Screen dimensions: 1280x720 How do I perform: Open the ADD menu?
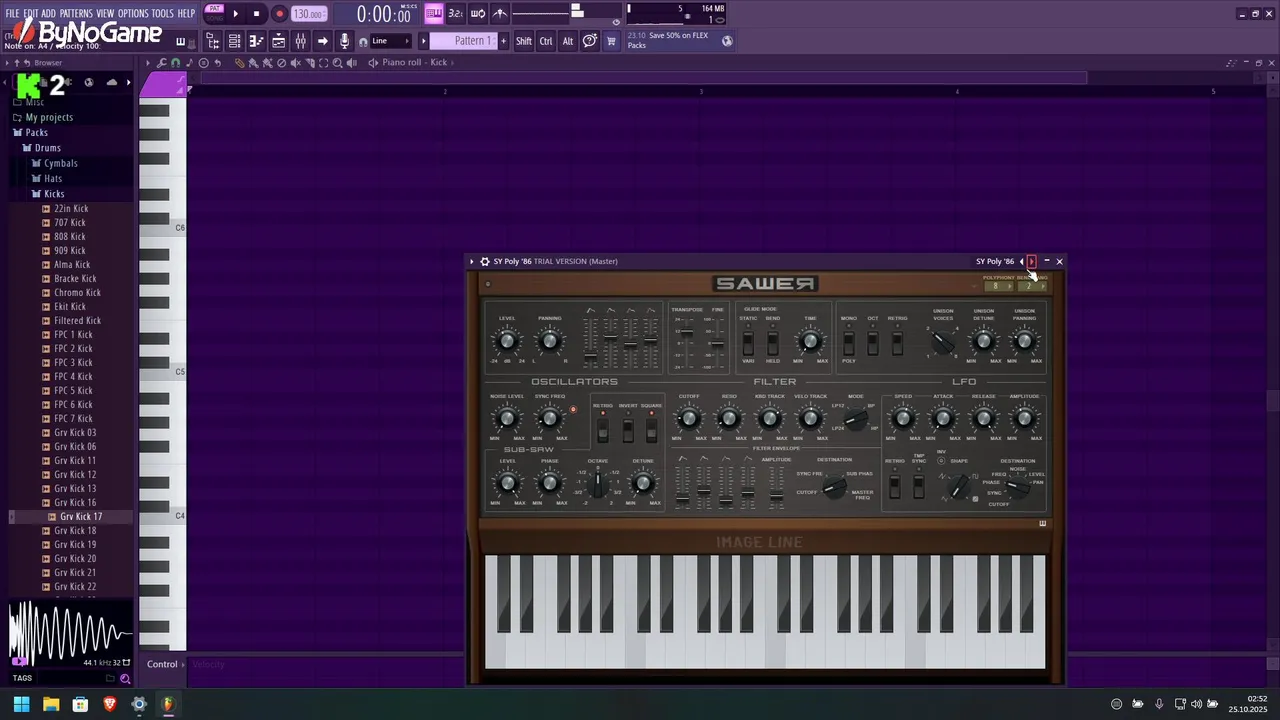pyautogui.click(x=49, y=14)
